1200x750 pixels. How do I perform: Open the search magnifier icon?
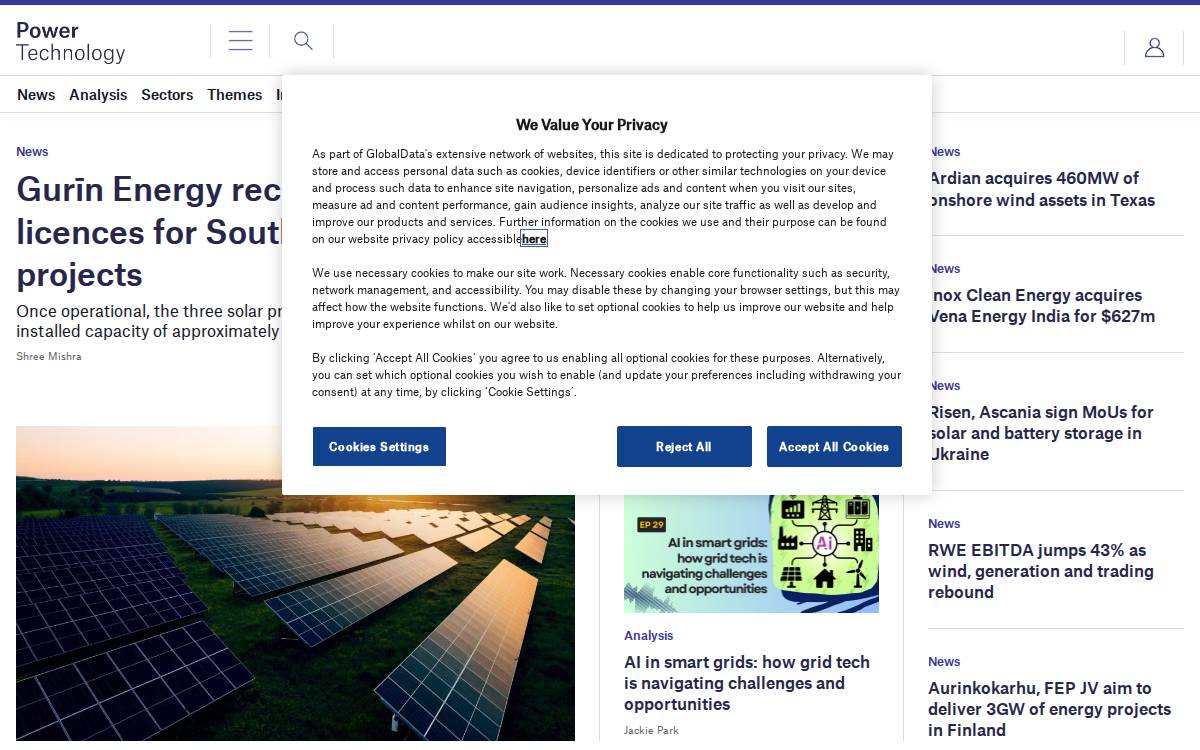click(x=303, y=41)
